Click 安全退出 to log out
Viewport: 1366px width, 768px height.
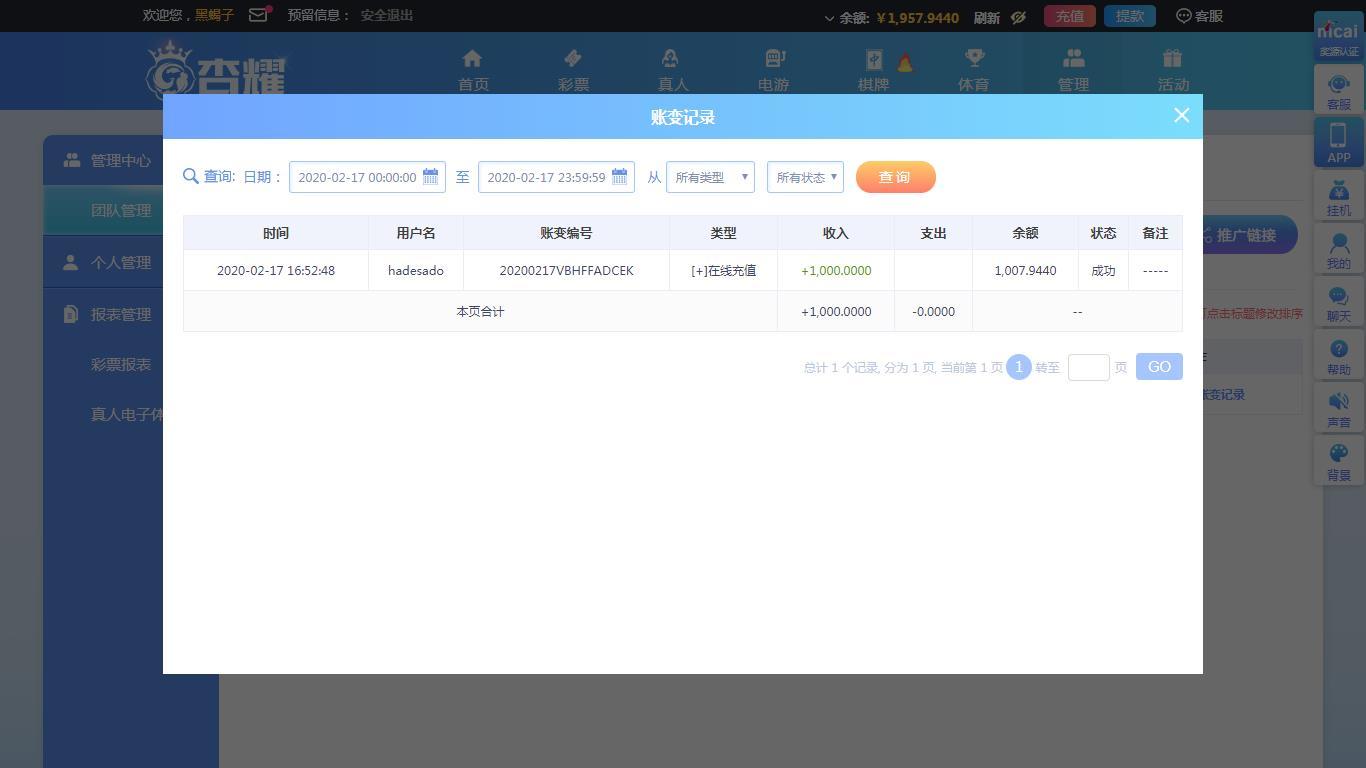click(x=387, y=15)
